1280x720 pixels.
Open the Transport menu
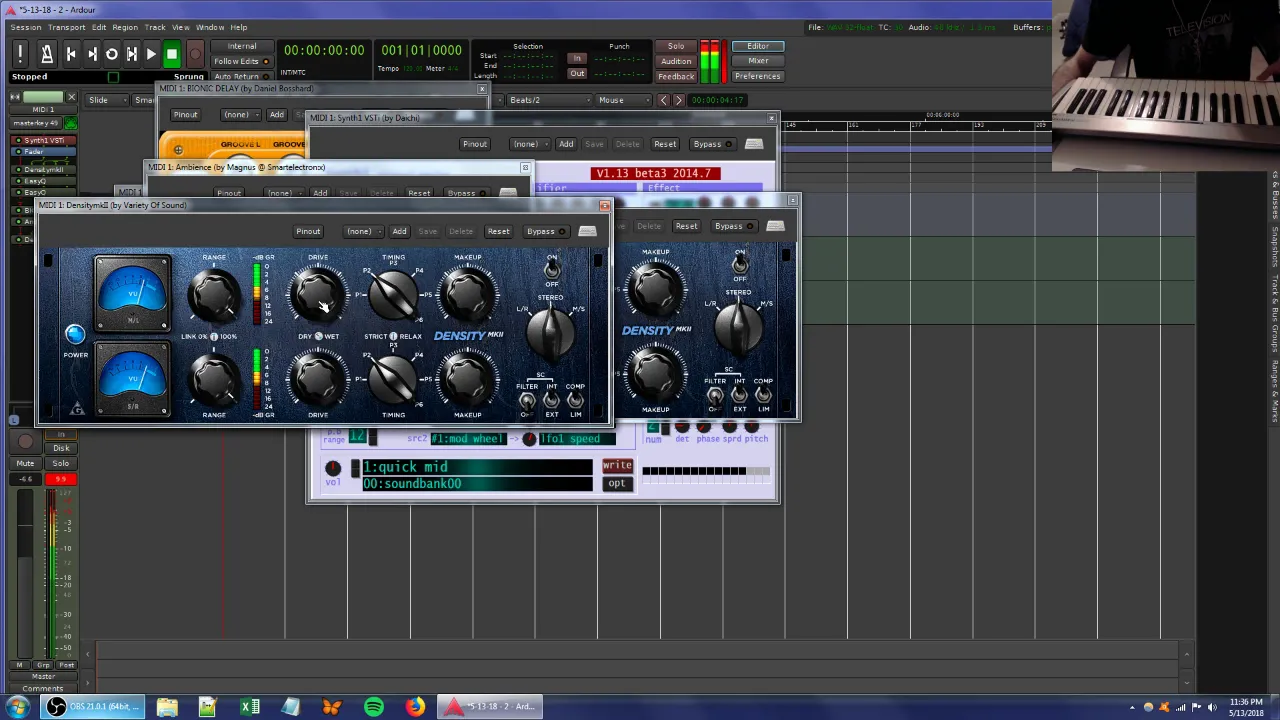[66, 27]
